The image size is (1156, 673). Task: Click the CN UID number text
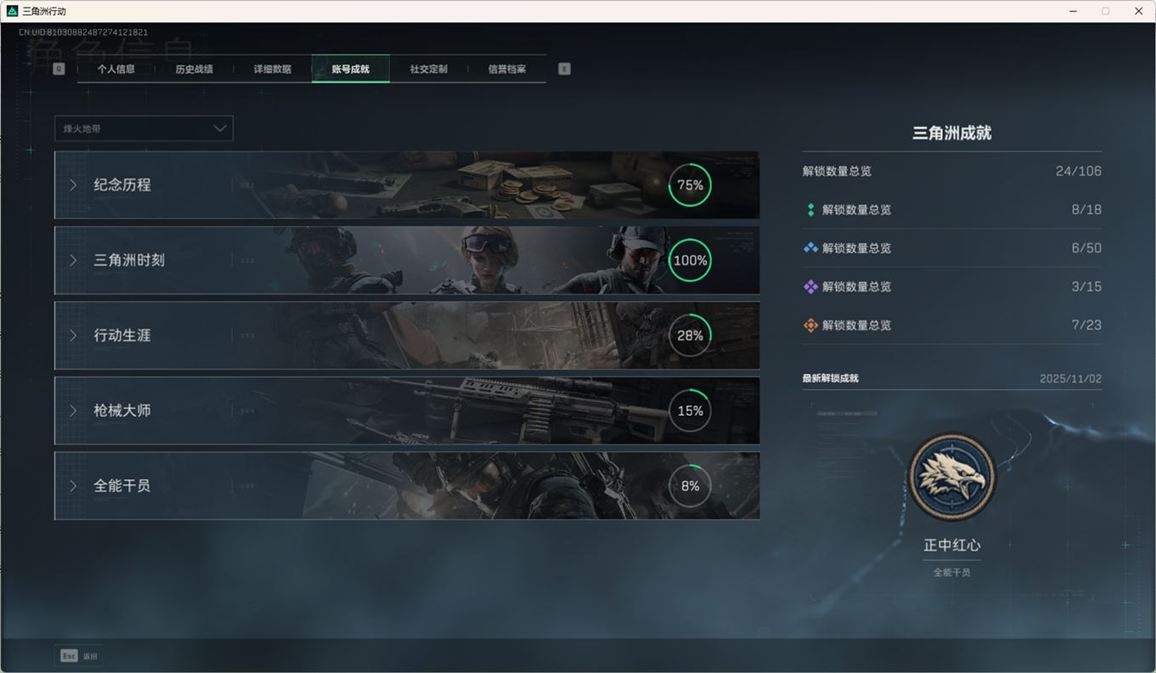click(x=83, y=32)
